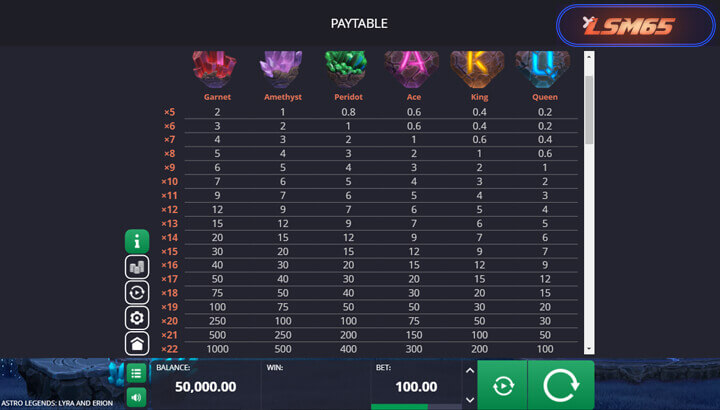Open the gear settings icon

[x=137, y=318]
